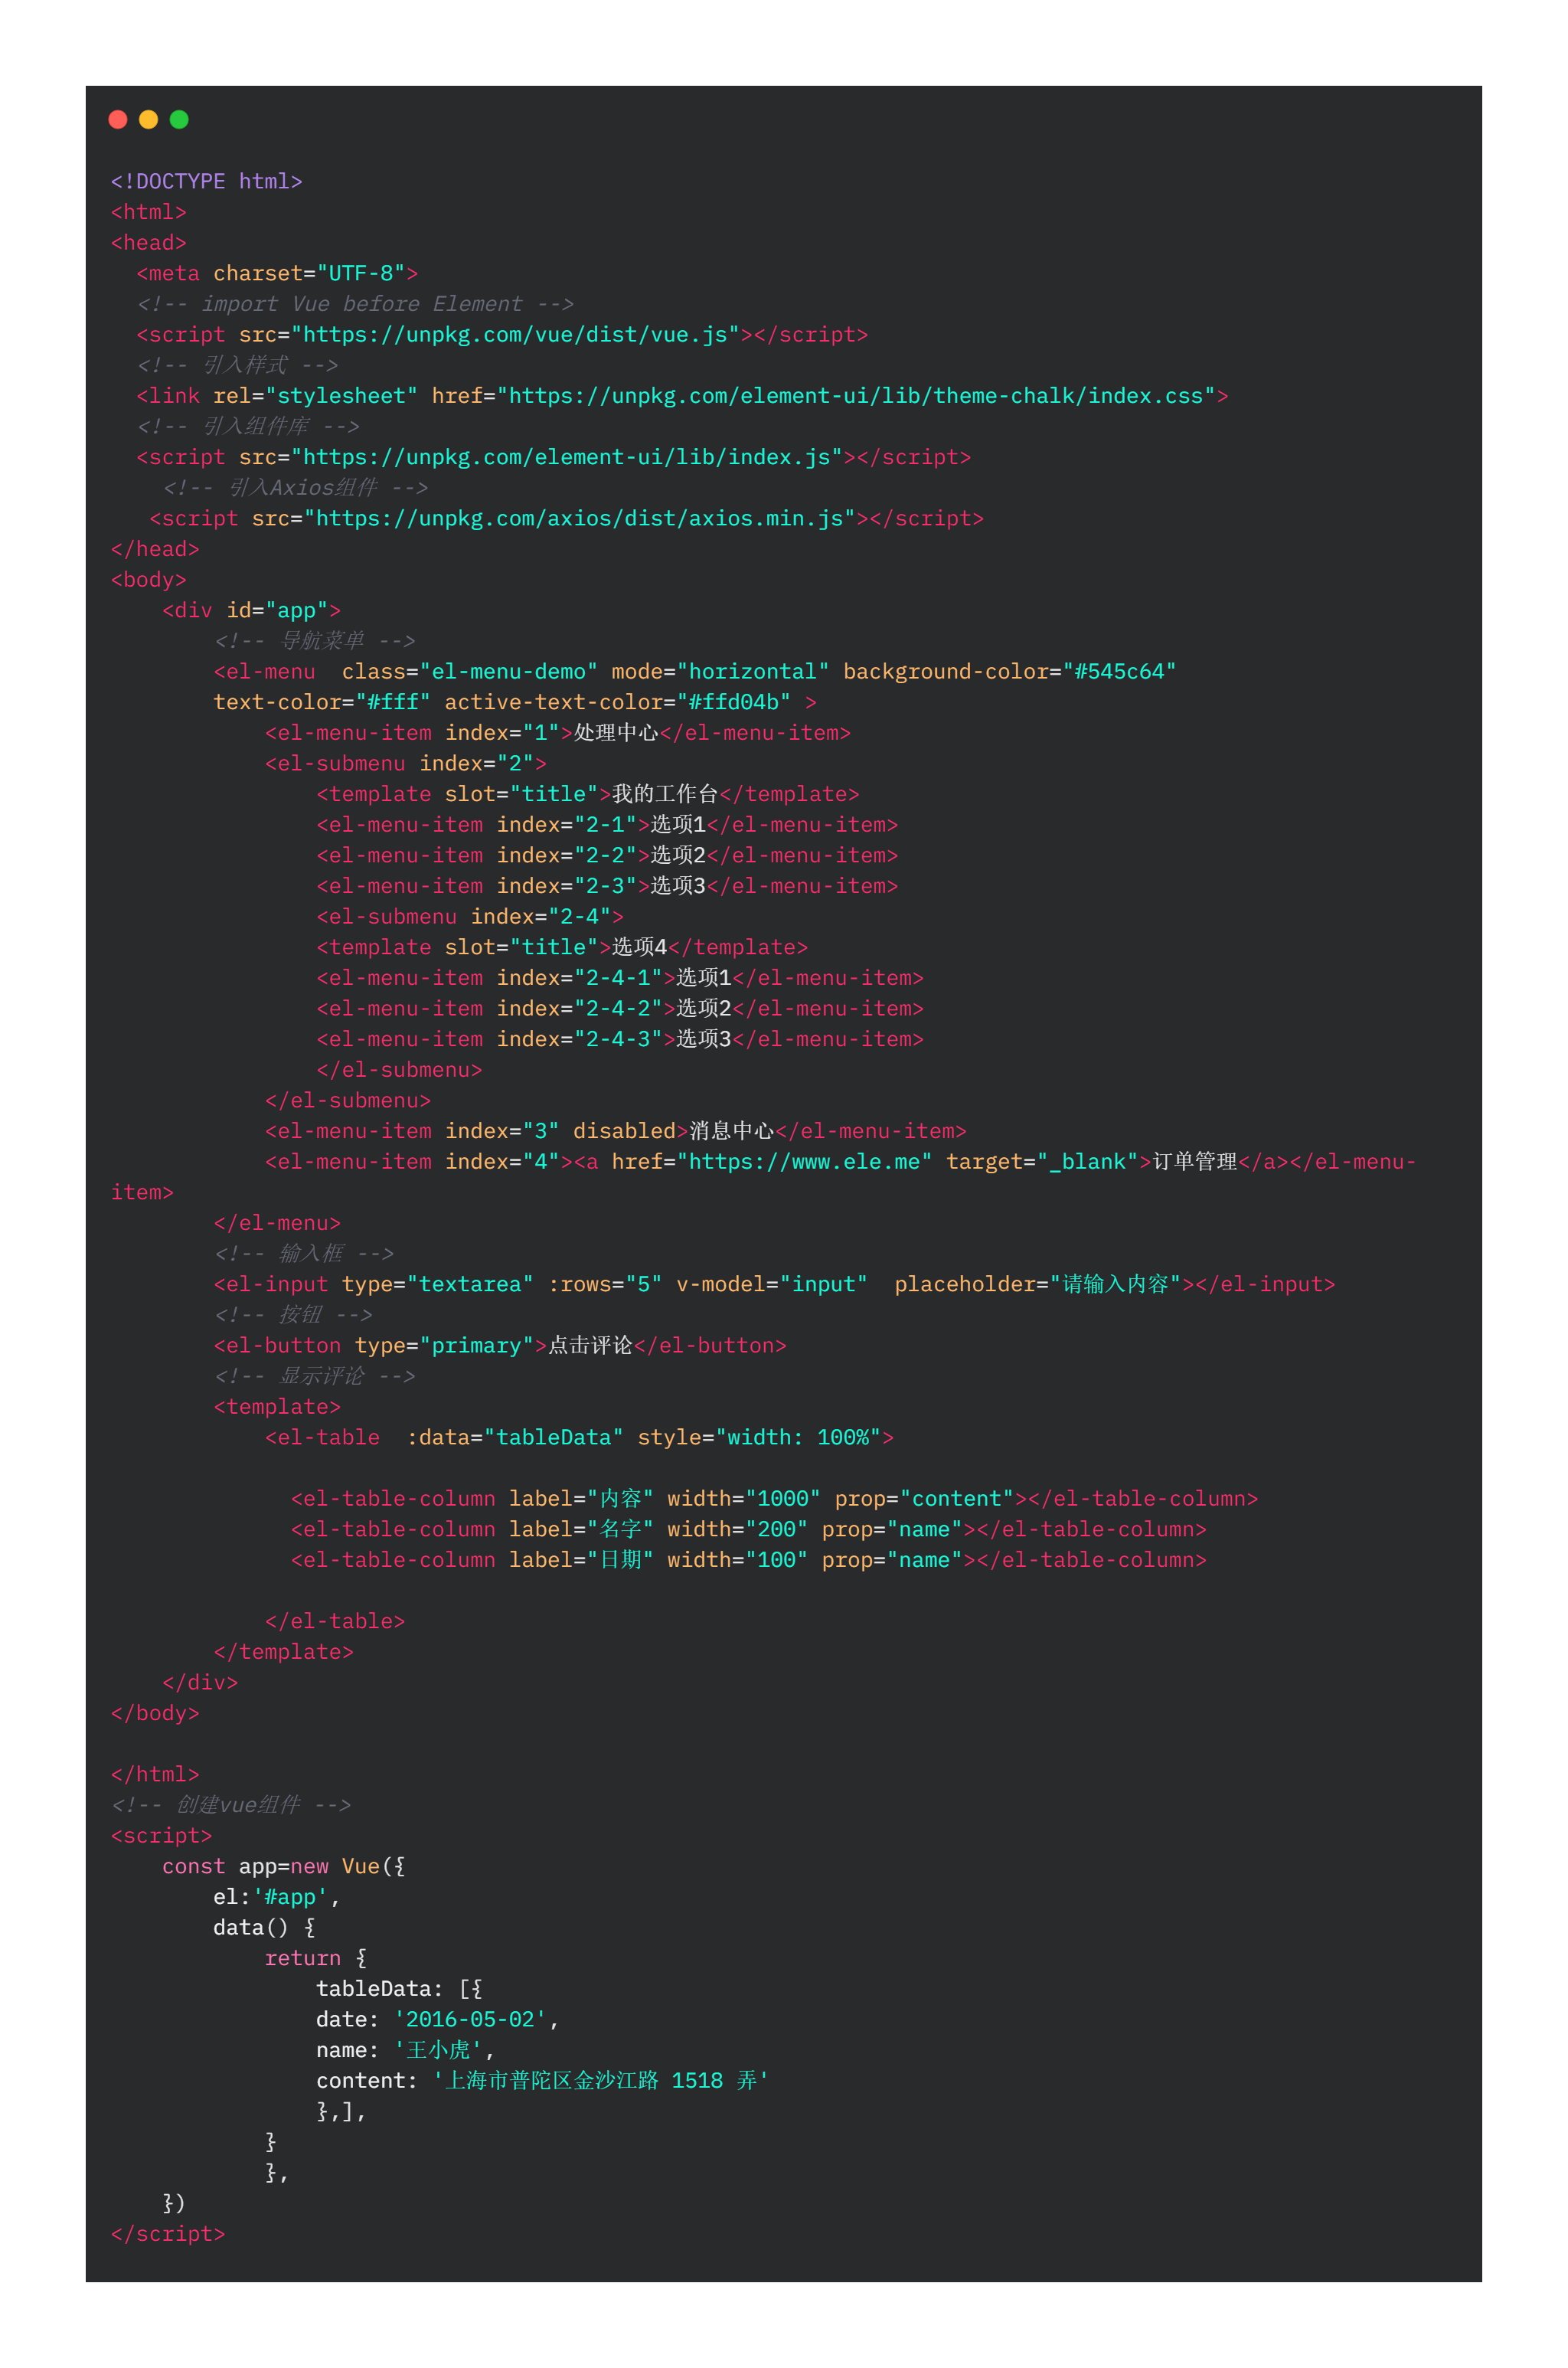This screenshot has width=1568, height=2368.
Task: Click the '选项4' template title line
Action: click(562, 947)
